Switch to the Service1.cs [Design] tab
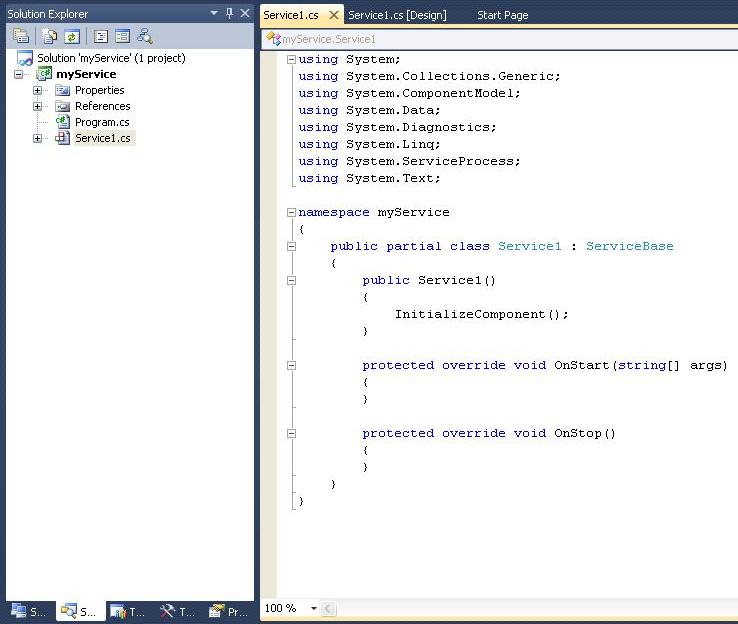This screenshot has height=624, width=738. click(397, 15)
